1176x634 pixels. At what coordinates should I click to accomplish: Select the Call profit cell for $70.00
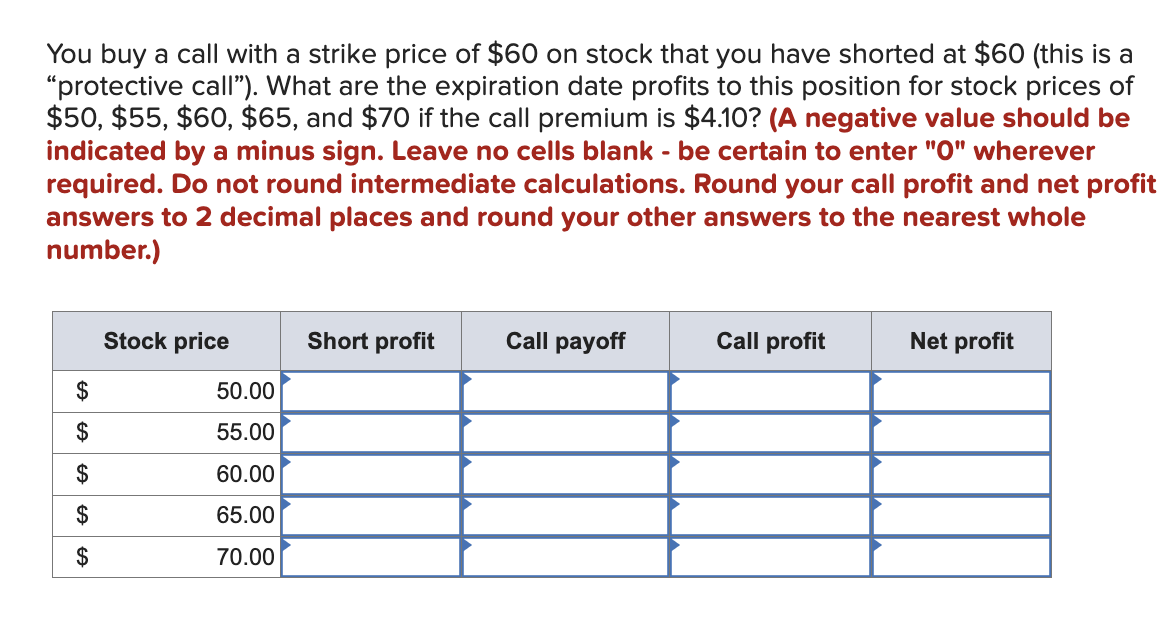pyautogui.click(x=770, y=557)
